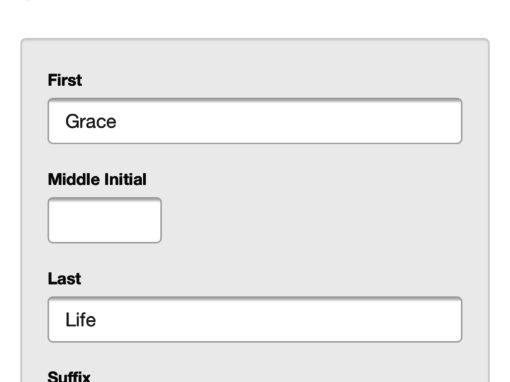Image resolution: width=510 pixels, height=382 pixels.
Task: Click the First name input field
Action: pyautogui.click(x=255, y=121)
